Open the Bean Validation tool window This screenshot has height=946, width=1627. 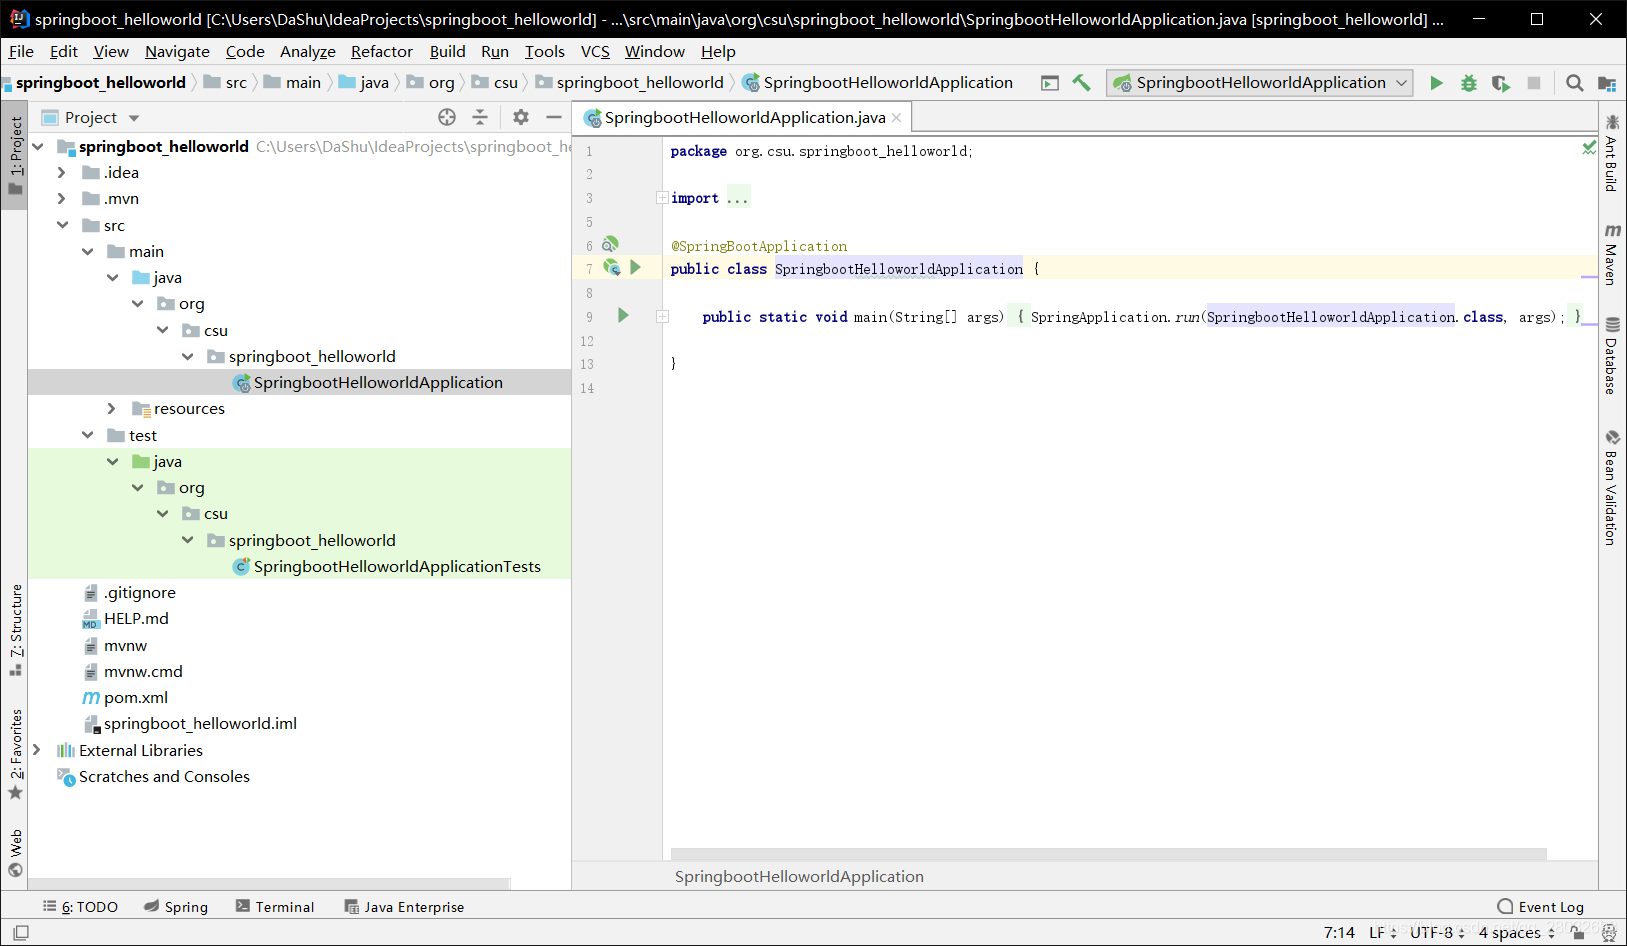click(x=1612, y=488)
